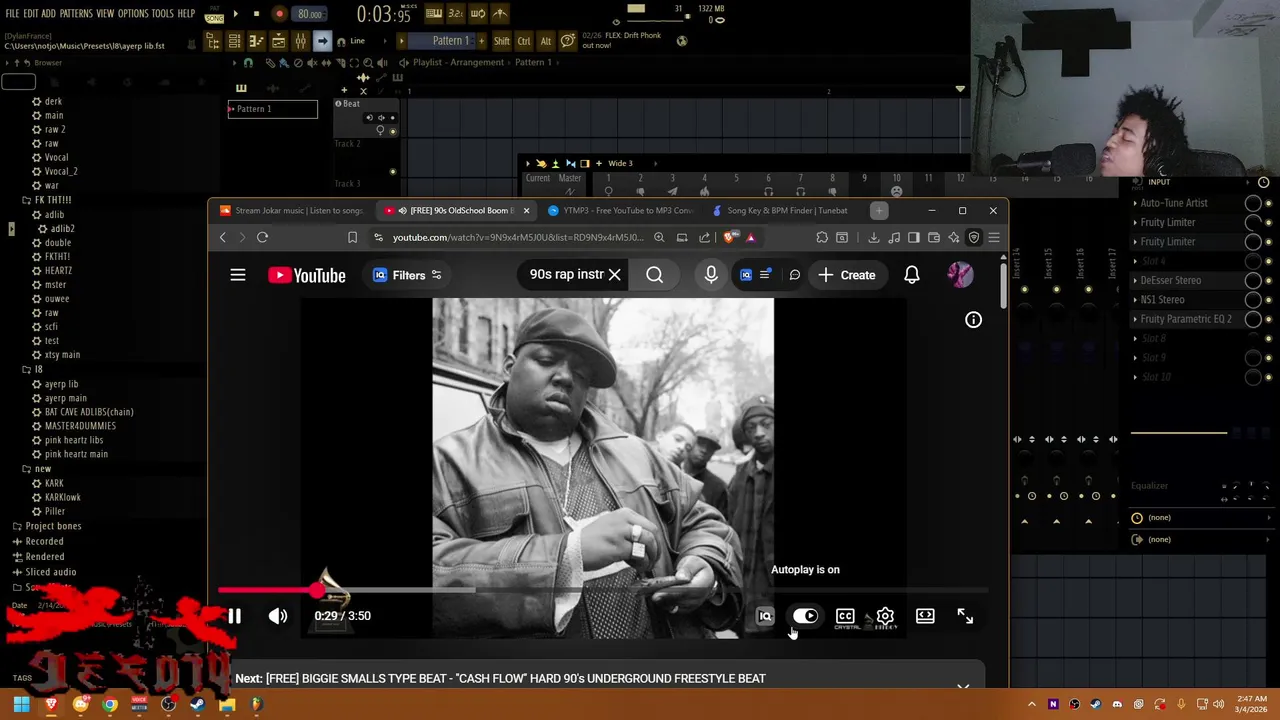Switch to the YTMP3 converter tab

pyautogui.click(x=620, y=211)
